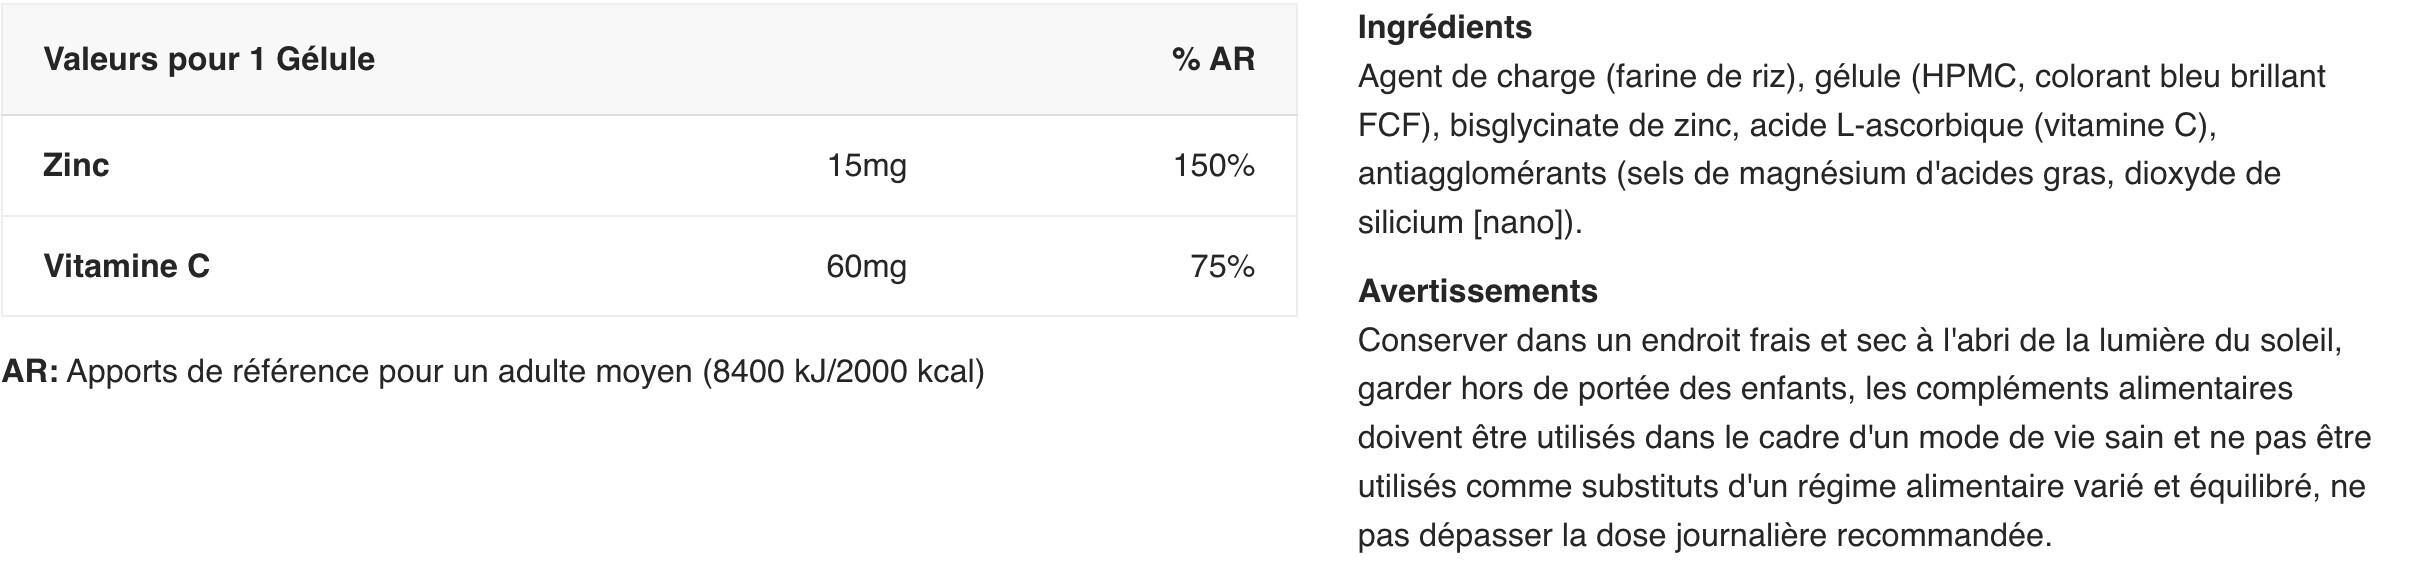Click the bold 'AR:' footnote label
The height and width of the screenshot is (586, 2418).
30,372
